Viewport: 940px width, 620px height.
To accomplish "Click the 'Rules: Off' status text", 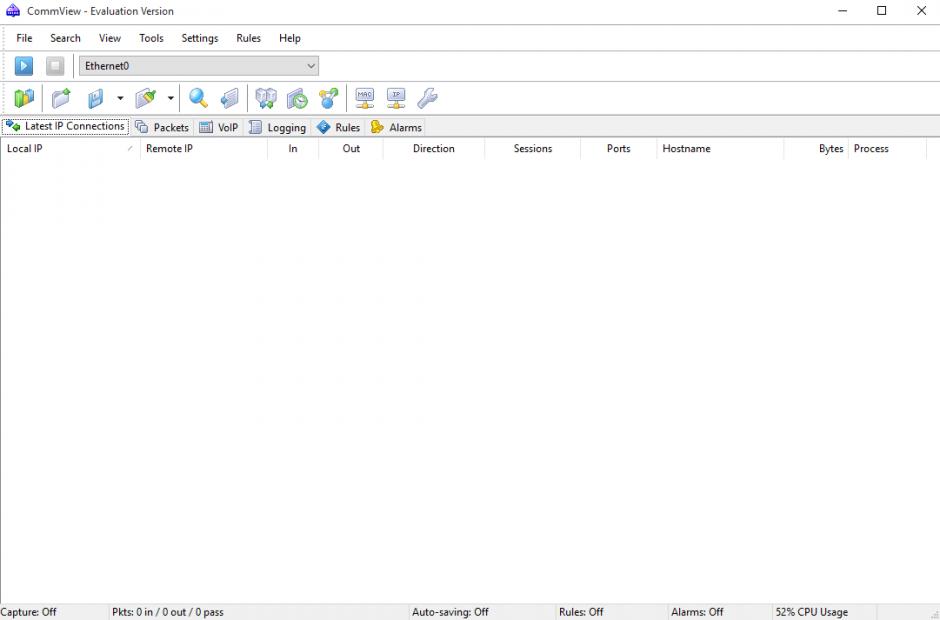I will pyautogui.click(x=581, y=612).
